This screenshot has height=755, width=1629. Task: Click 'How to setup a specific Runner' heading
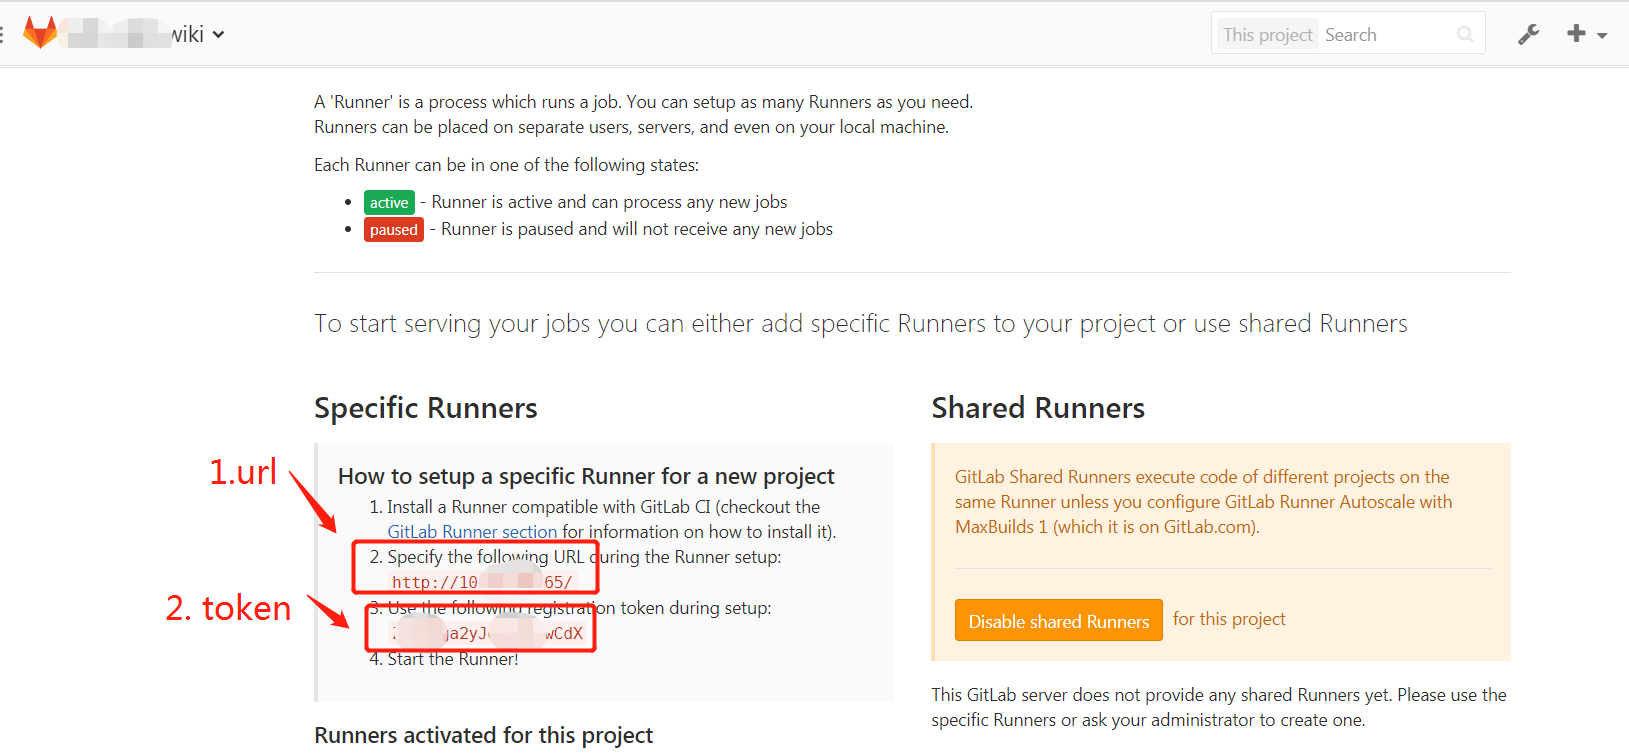click(586, 476)
